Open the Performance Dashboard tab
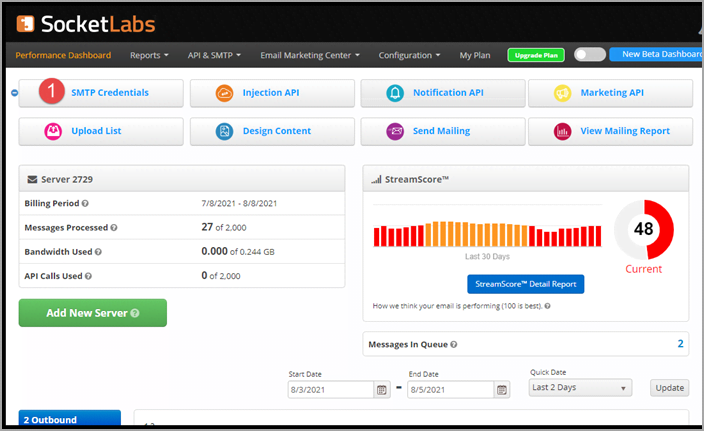 coord(63,55)
